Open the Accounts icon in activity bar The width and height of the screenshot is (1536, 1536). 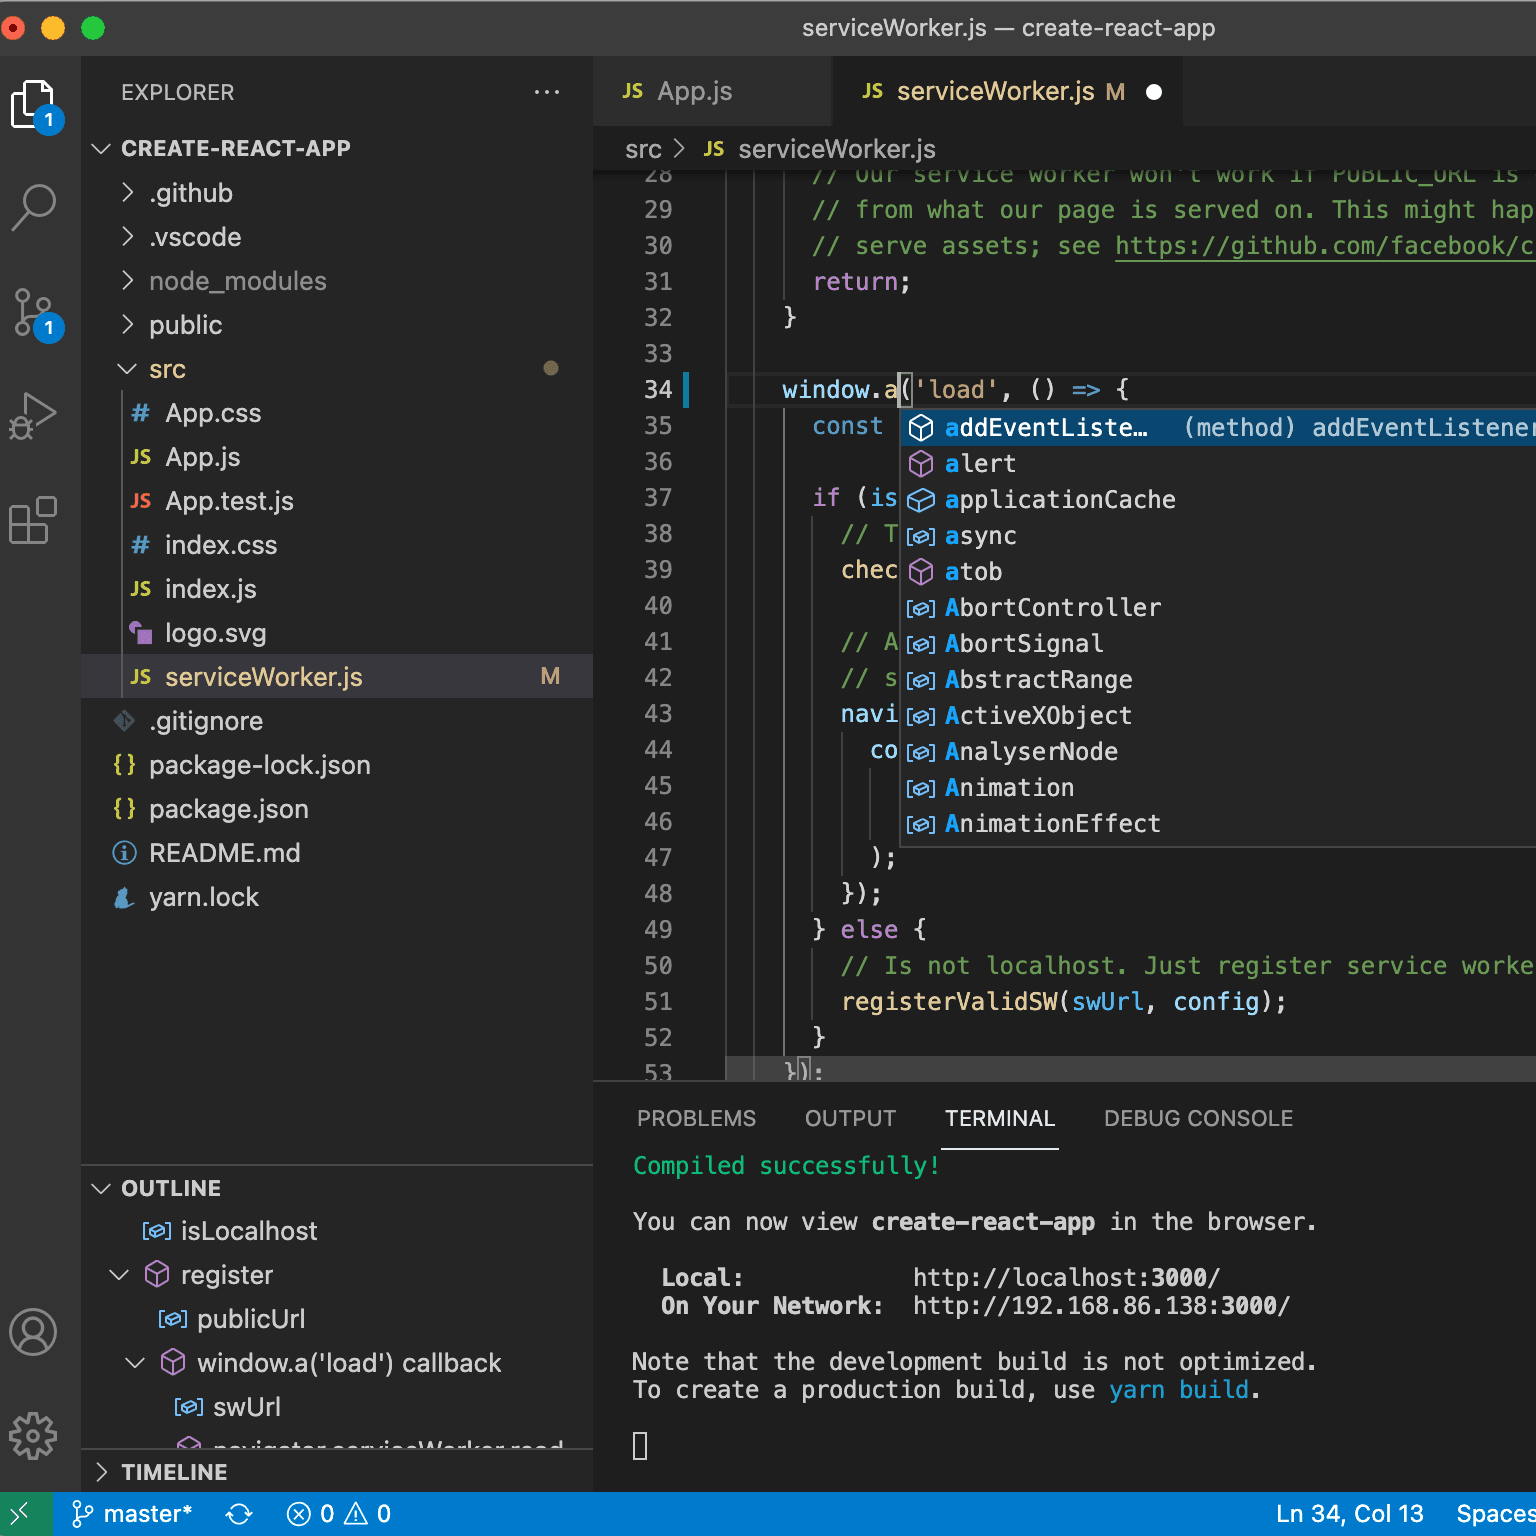coord(33,1332)
